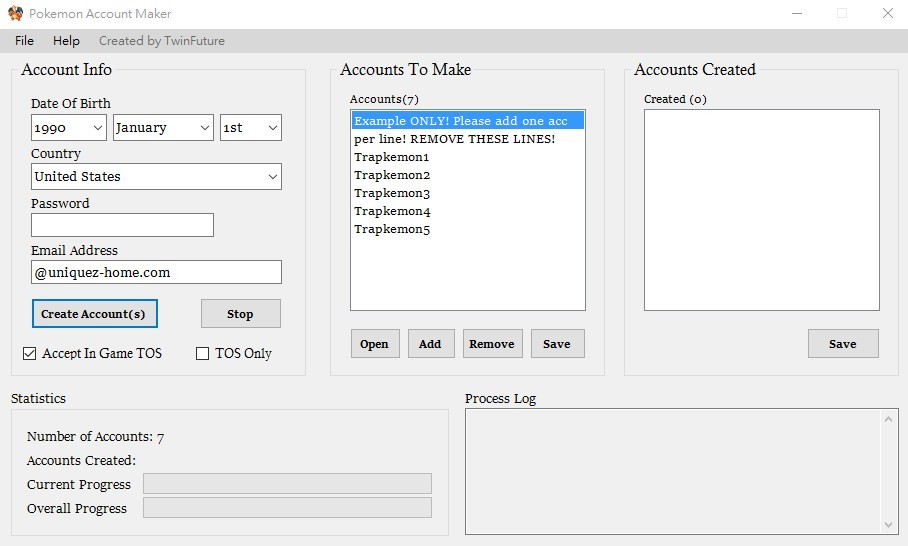908x546 pixels.
Task: Select Trapkemon3 in the accounts list
Action: pyautogui.click(x=392, y=193)
